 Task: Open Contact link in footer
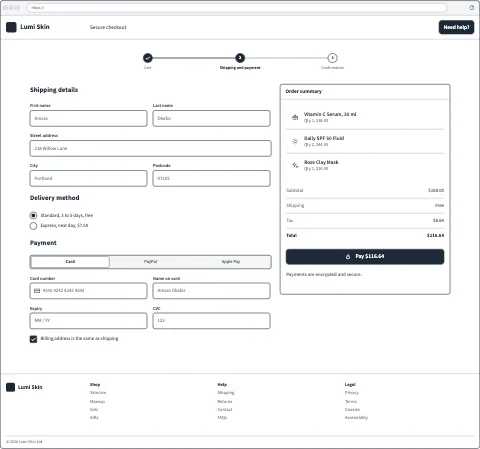pyautogui.click(x=225, y=409)
